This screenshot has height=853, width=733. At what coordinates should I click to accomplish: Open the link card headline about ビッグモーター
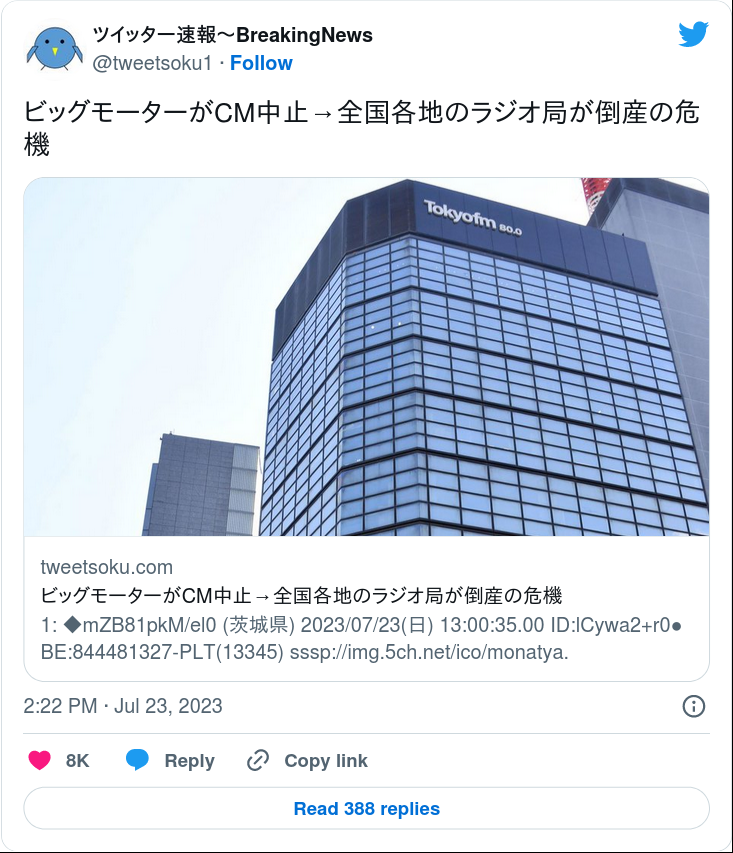click(301, 596)
